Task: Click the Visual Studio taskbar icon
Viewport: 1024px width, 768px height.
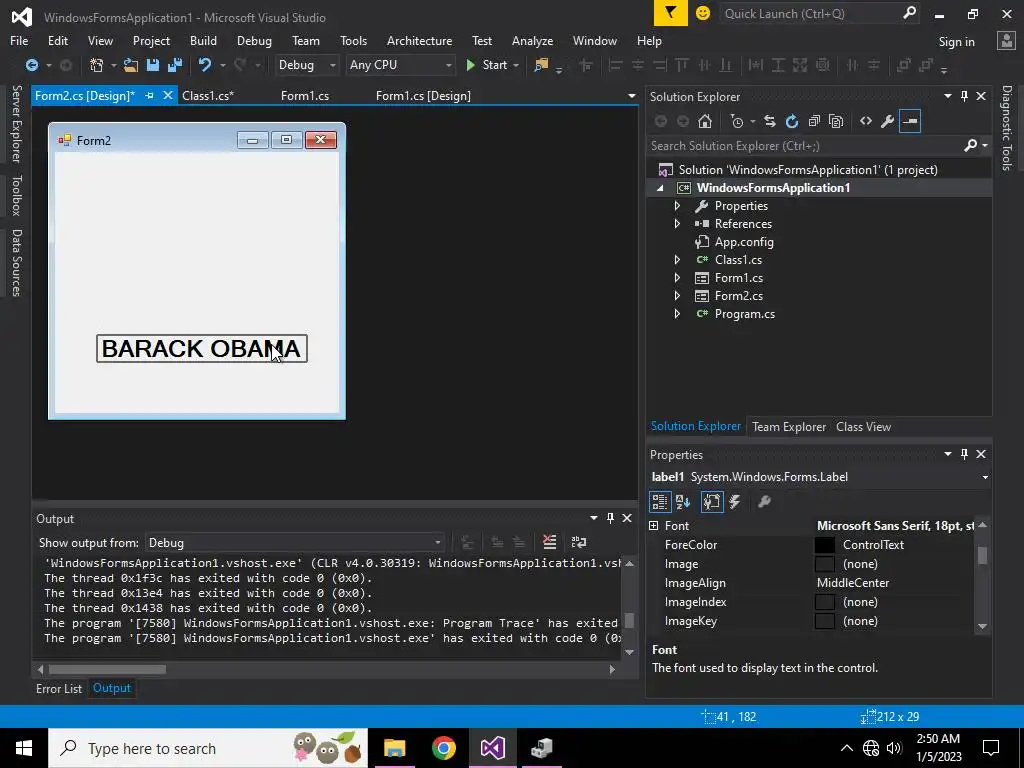Action: click(x=492, y=748)
